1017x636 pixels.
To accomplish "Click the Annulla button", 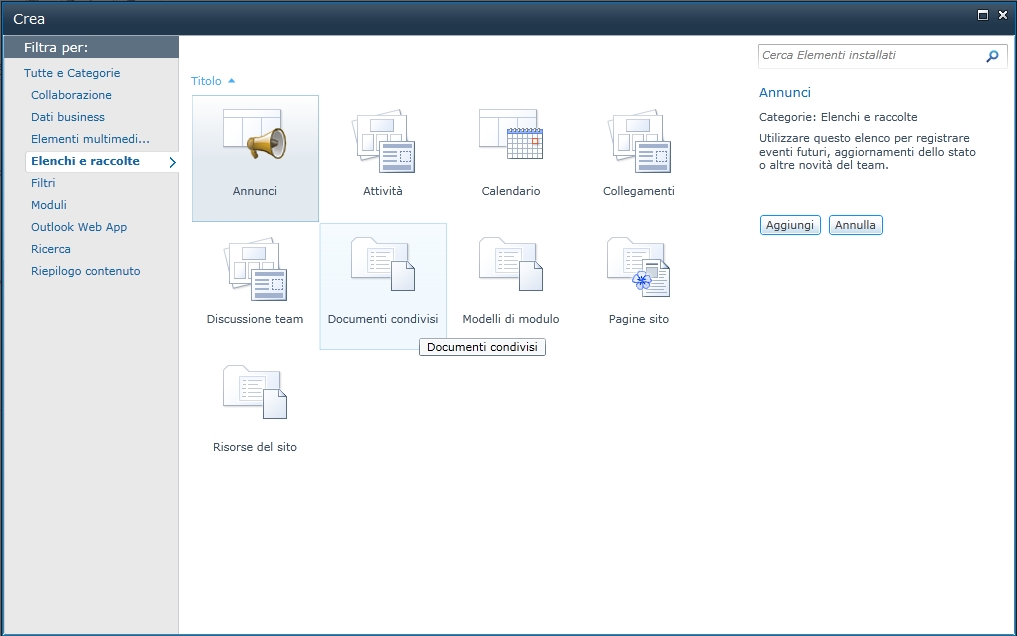I will 855,225.
